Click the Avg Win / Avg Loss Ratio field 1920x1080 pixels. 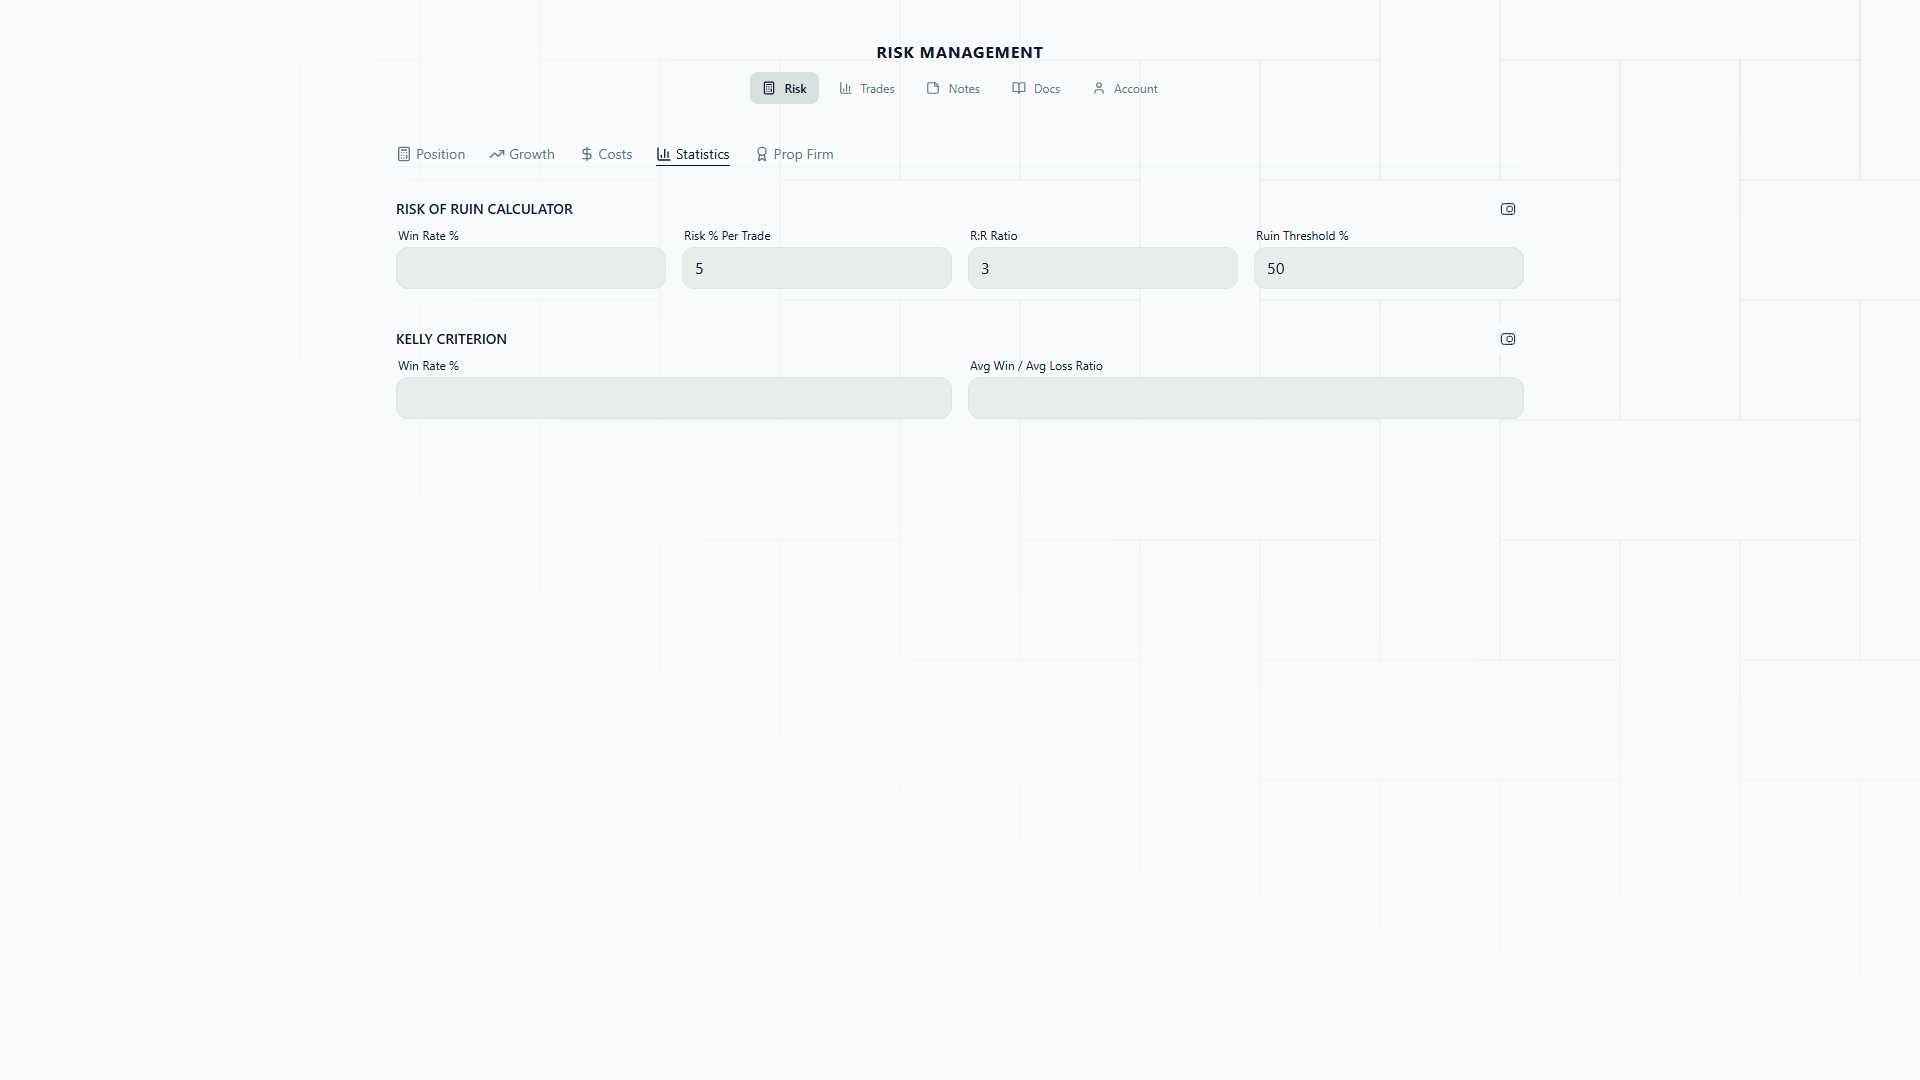pyautogui.click(x=1245, y=398)
